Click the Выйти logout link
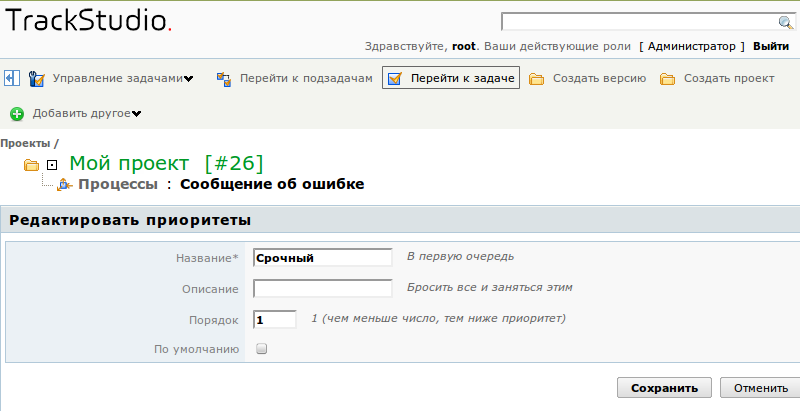 pos(770,46)
